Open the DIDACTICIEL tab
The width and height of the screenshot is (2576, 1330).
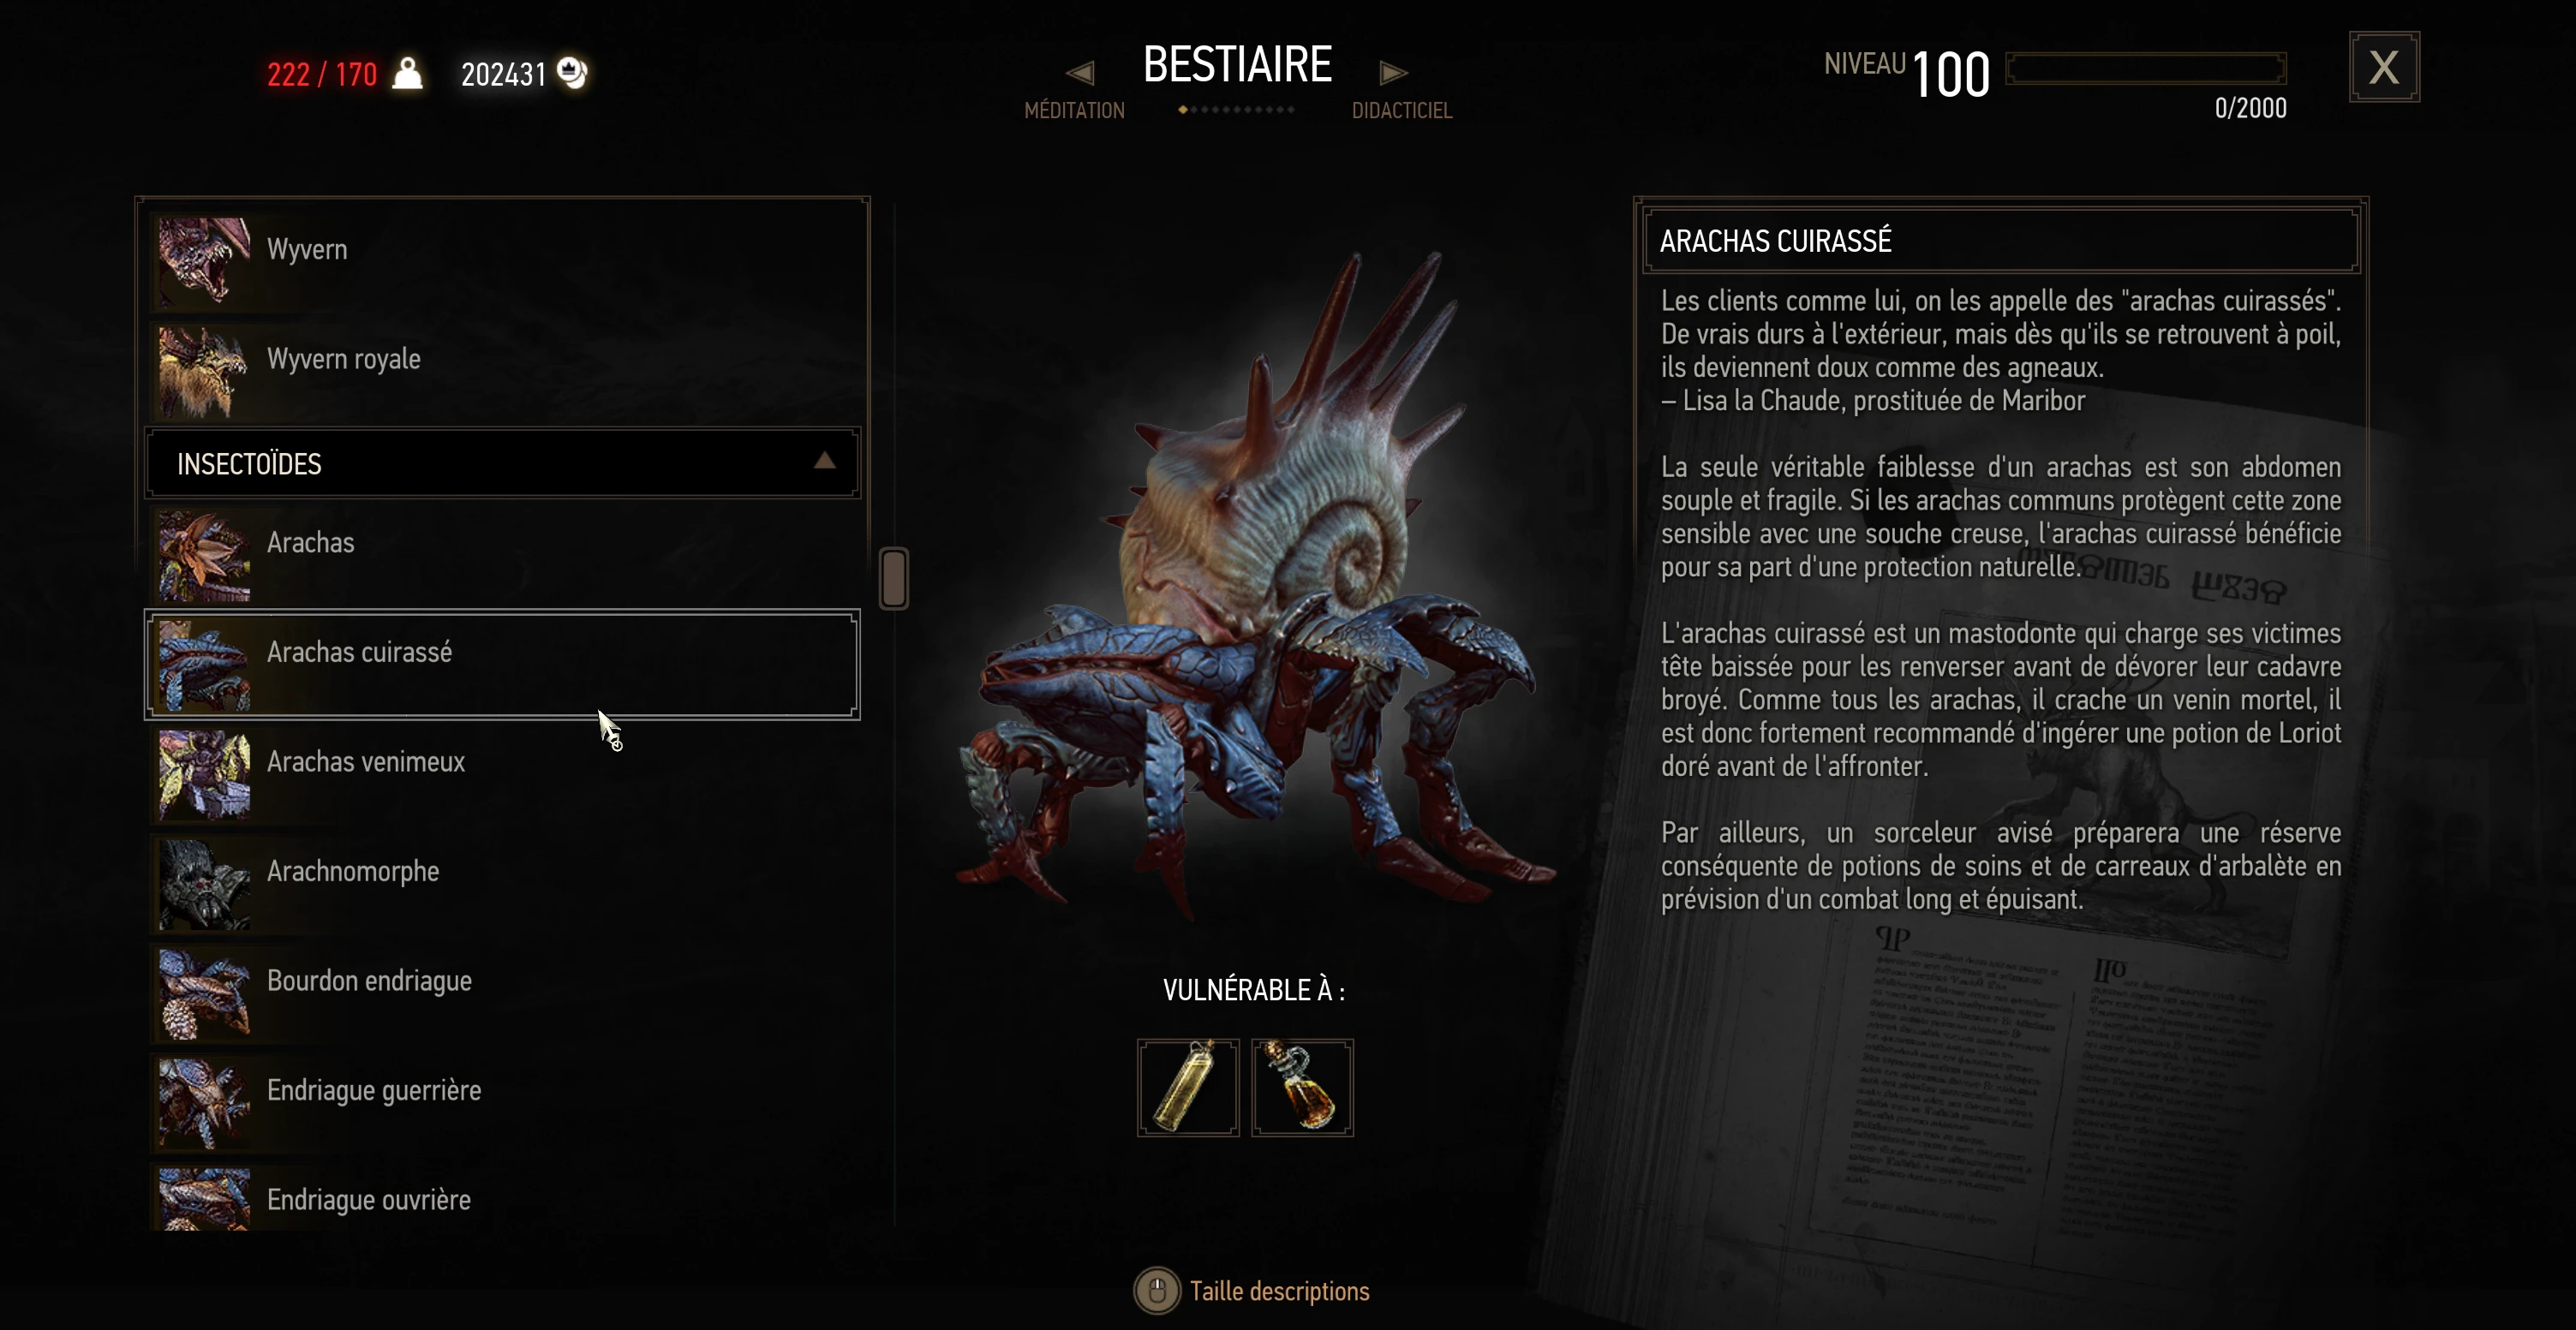click(1402, 110)
